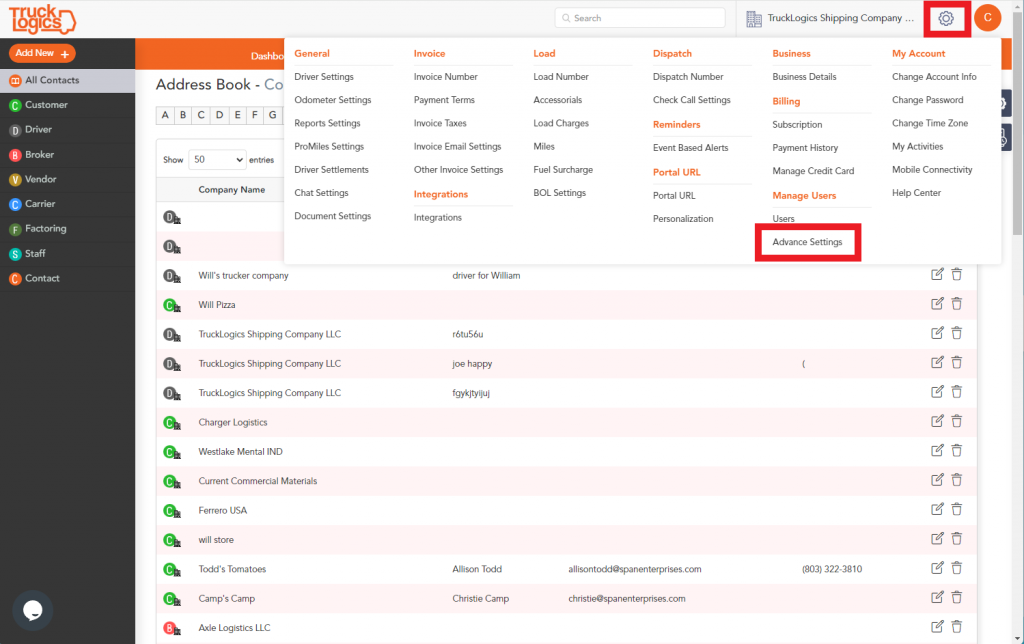Click the Search input field
1024x644 pixels.
(640, 18)
